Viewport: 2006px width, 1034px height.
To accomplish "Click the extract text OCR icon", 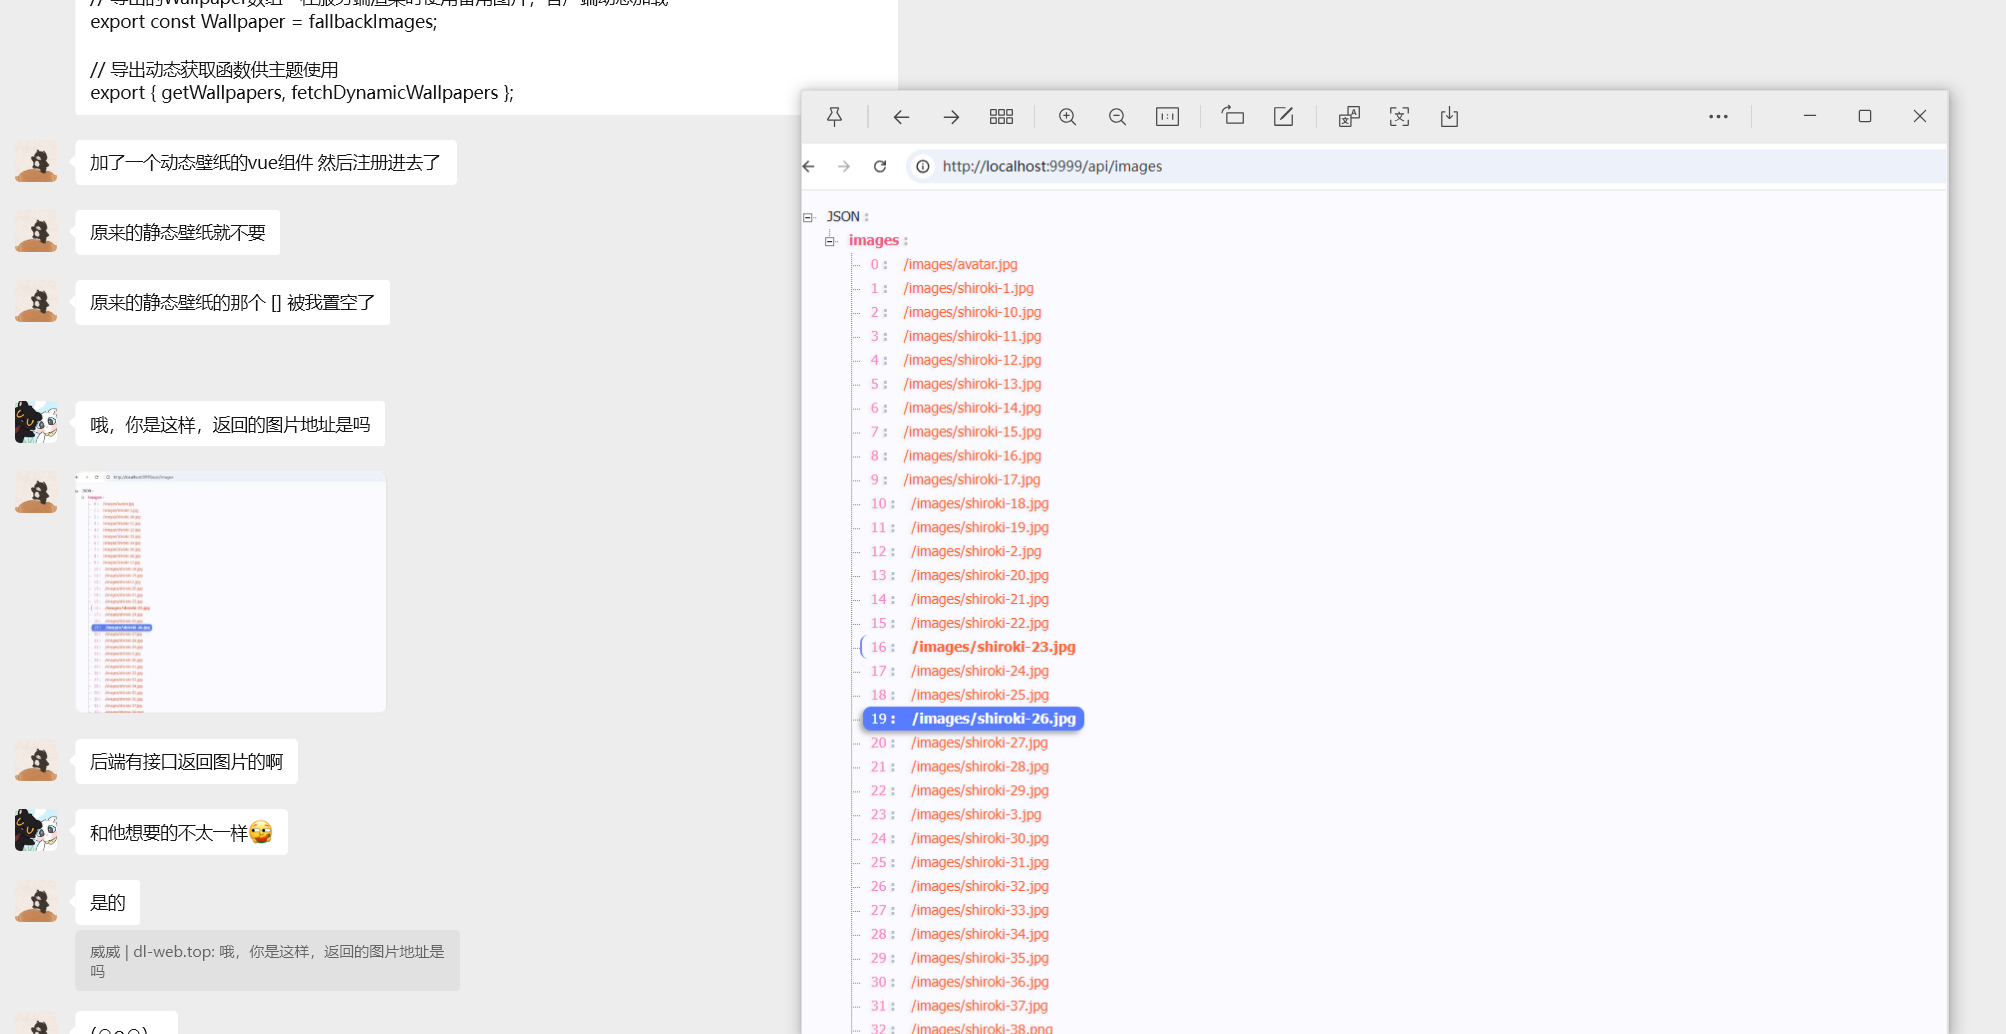I will [x=1399, y=117].
